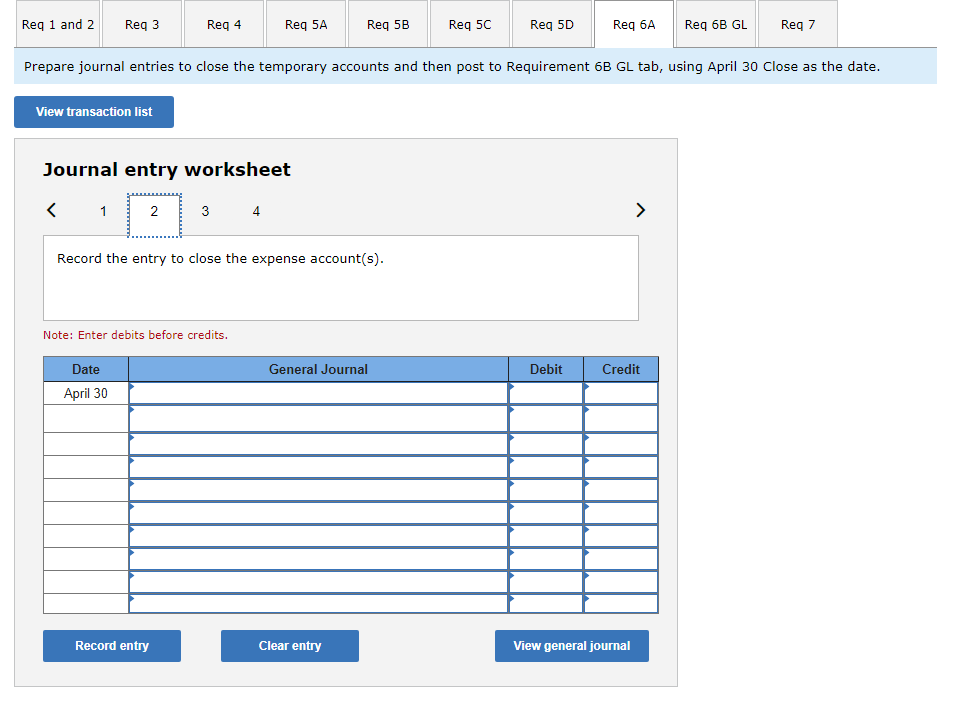
Task: Click 'Note: Enter debits before credits' text
Action: 135,335
